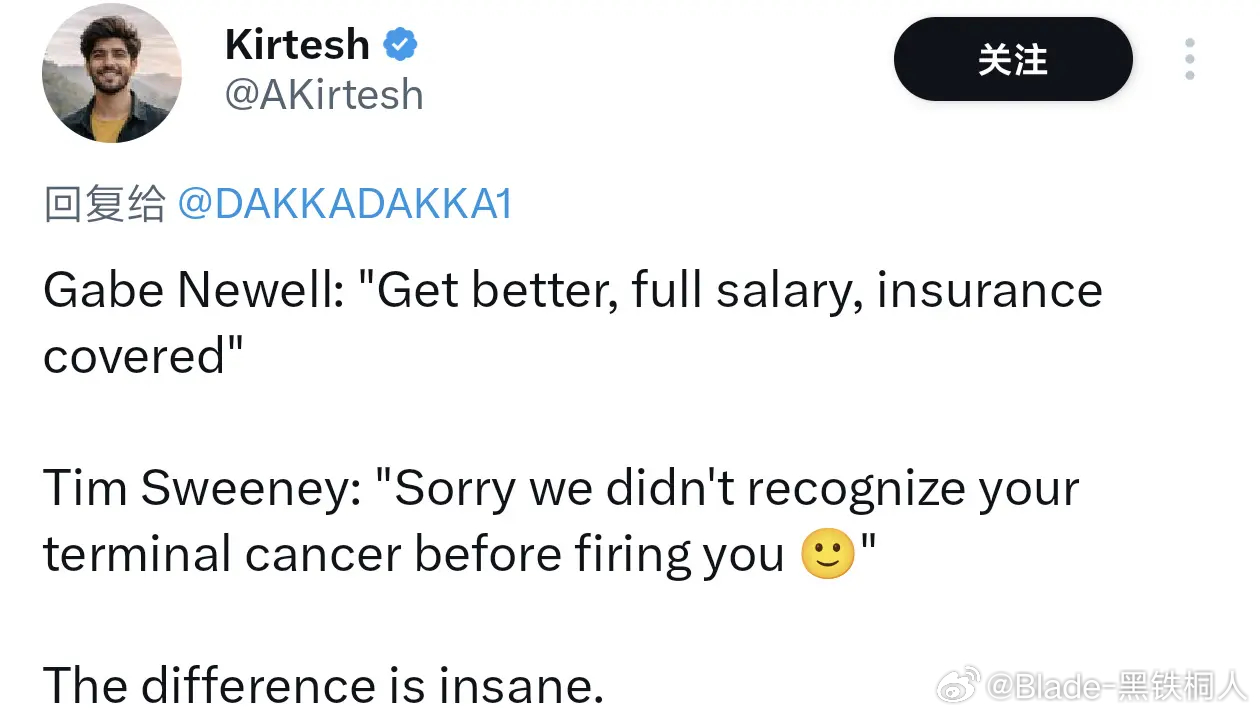Image resolution: width=1260 pixels, height=716 pixels.
Task: Click the @Blade-黑铁桐人 watermark text
Action: pos(1116,687)
